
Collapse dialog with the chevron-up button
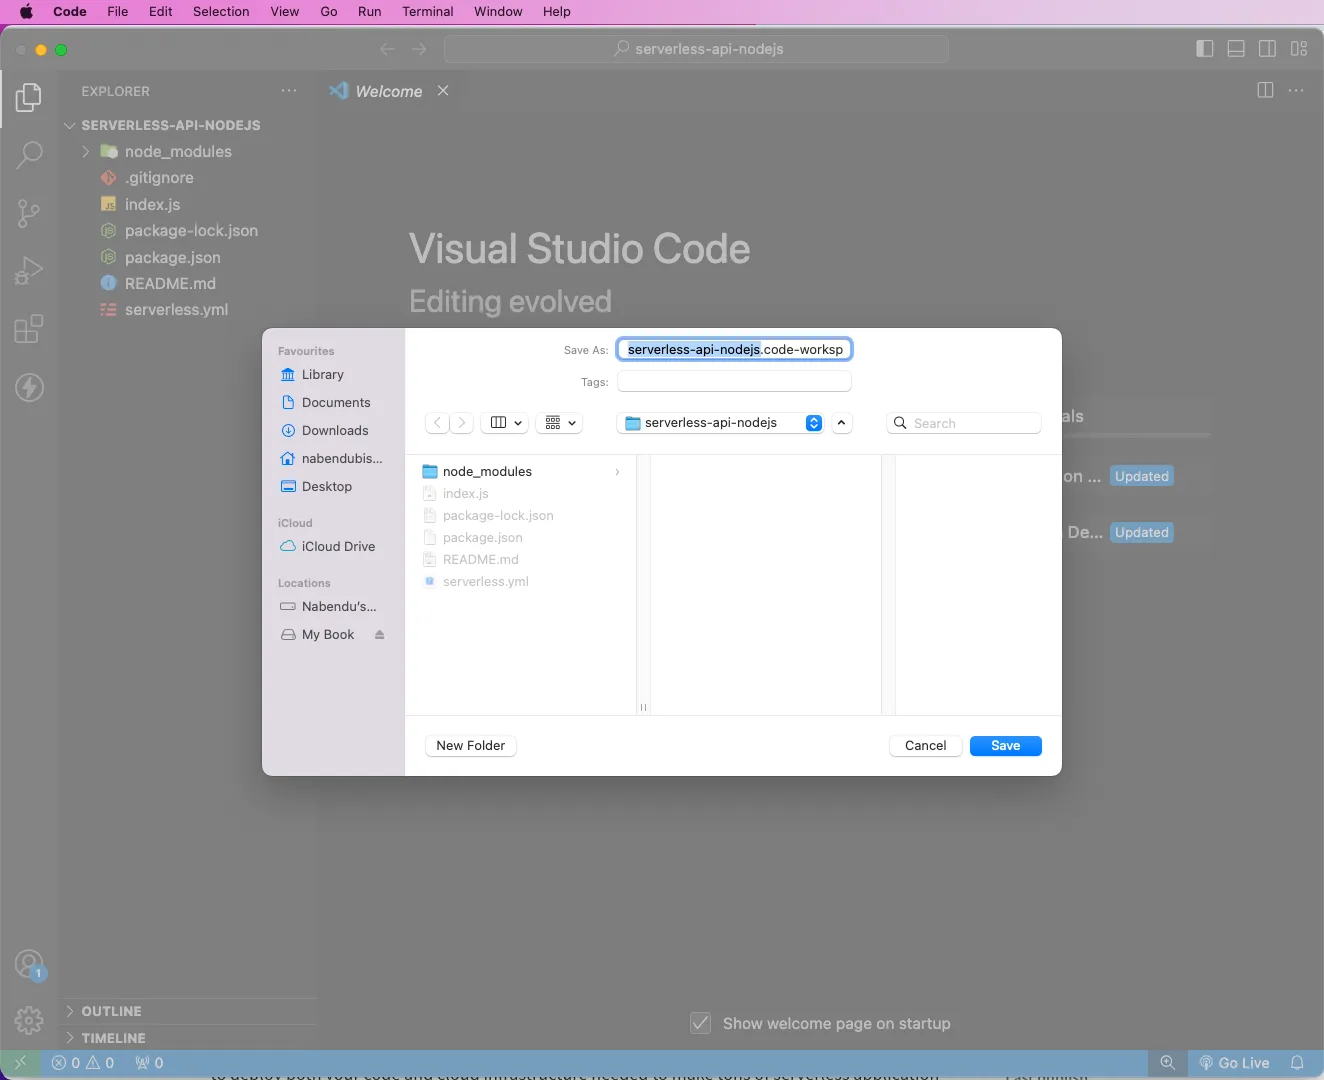(x=842, y=423)
